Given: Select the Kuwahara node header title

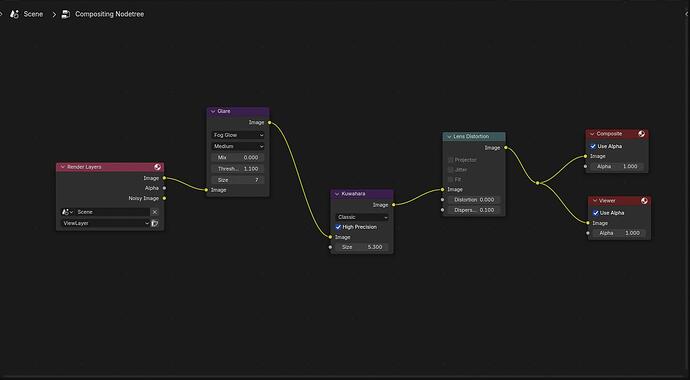Looking at the screenshot, I should 353,194.
